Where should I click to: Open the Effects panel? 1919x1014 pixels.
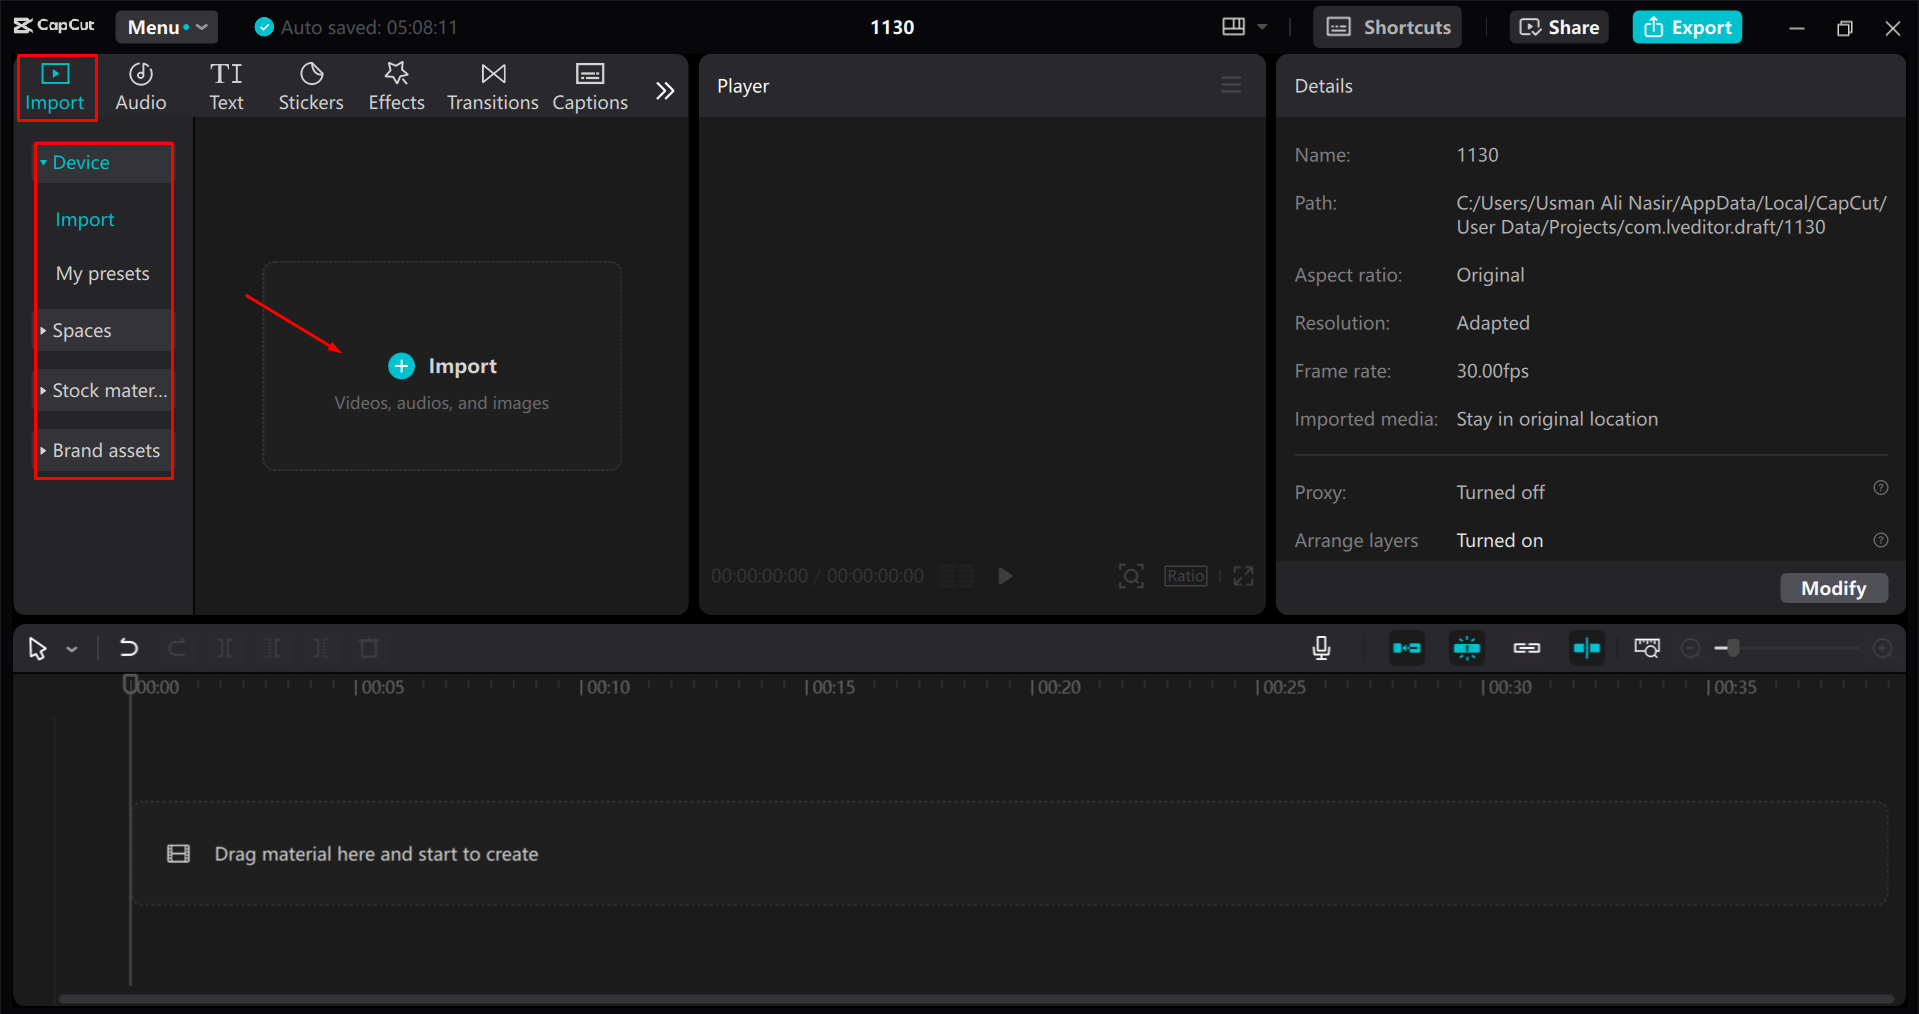396,85
